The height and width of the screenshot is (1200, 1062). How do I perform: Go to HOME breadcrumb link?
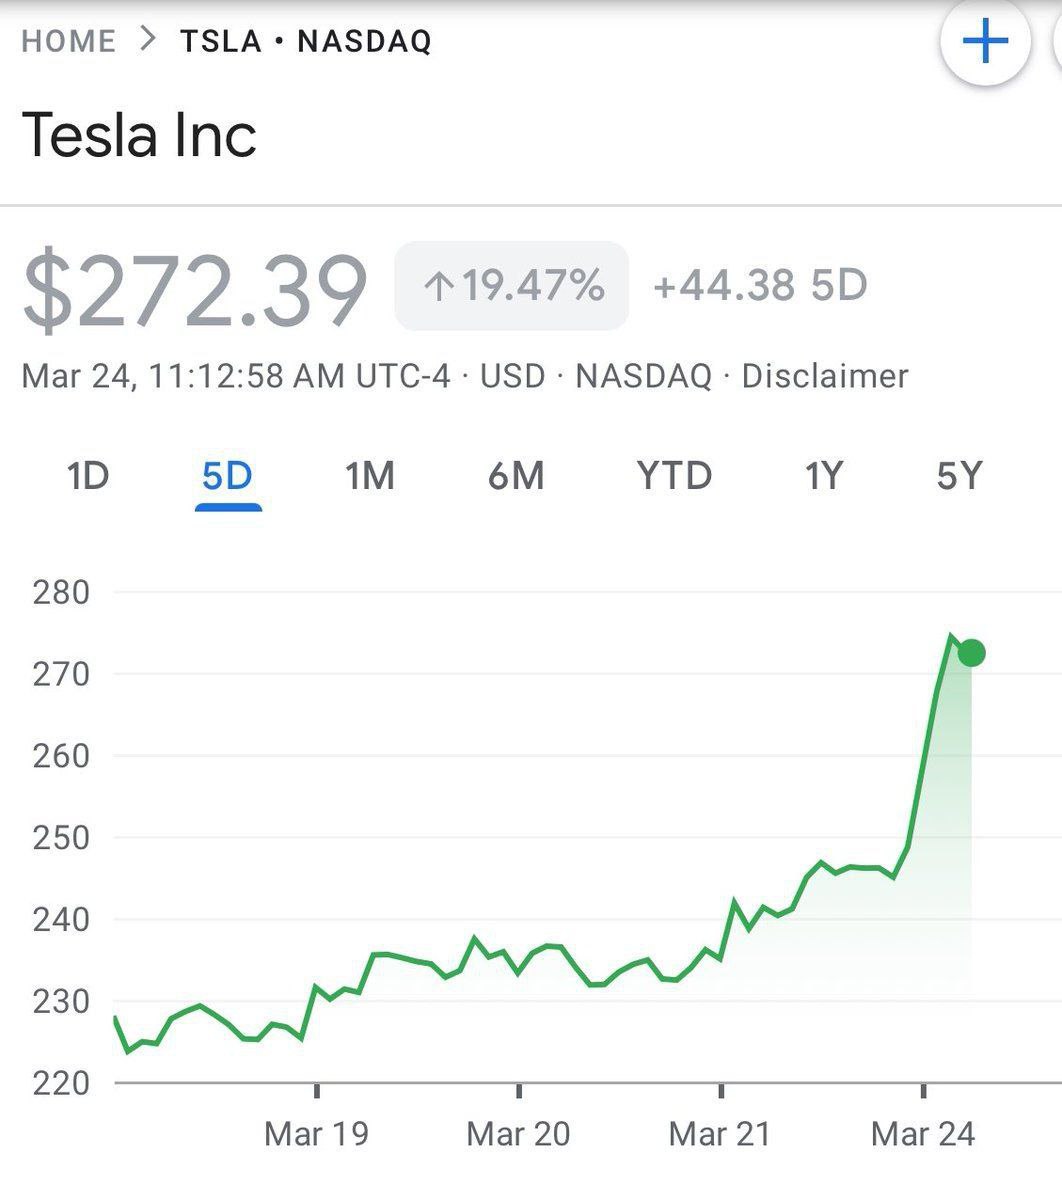pos(68,41)
